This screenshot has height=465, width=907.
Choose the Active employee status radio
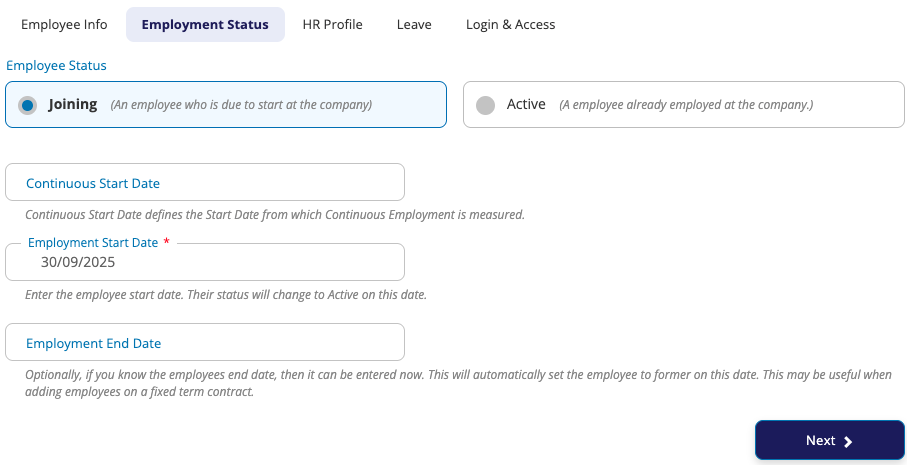click(485, 105)
